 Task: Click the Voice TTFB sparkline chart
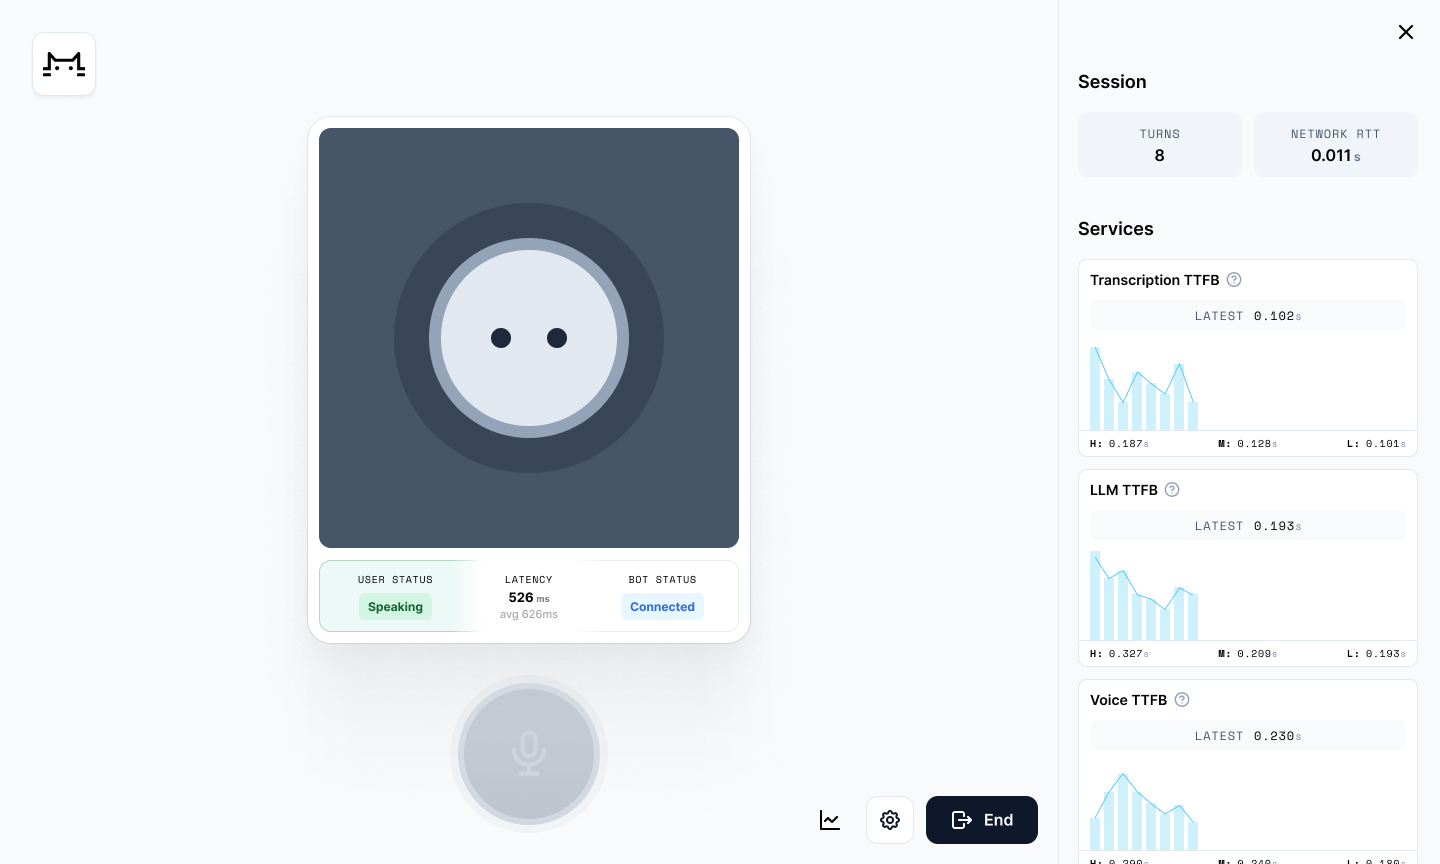pyautogui.click(x=1145, y=810)
